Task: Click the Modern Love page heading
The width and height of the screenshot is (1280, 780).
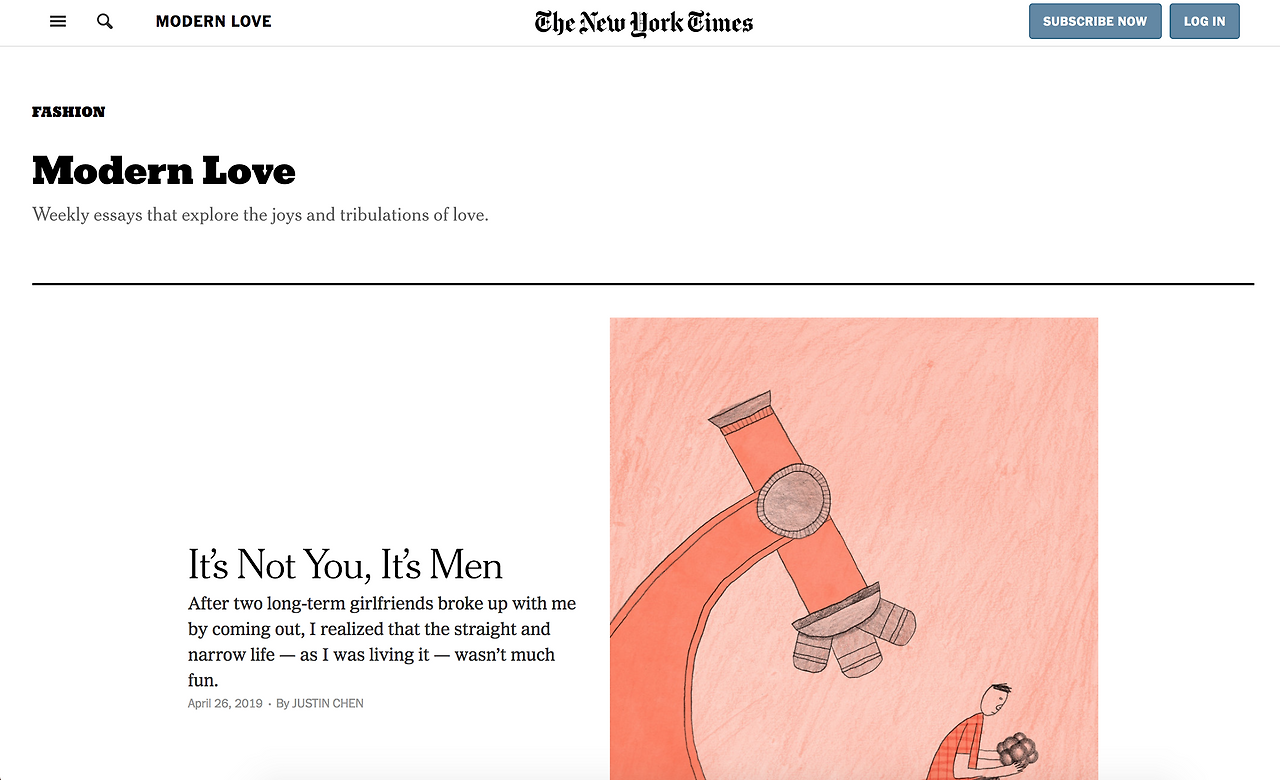Action: (164, 171)
